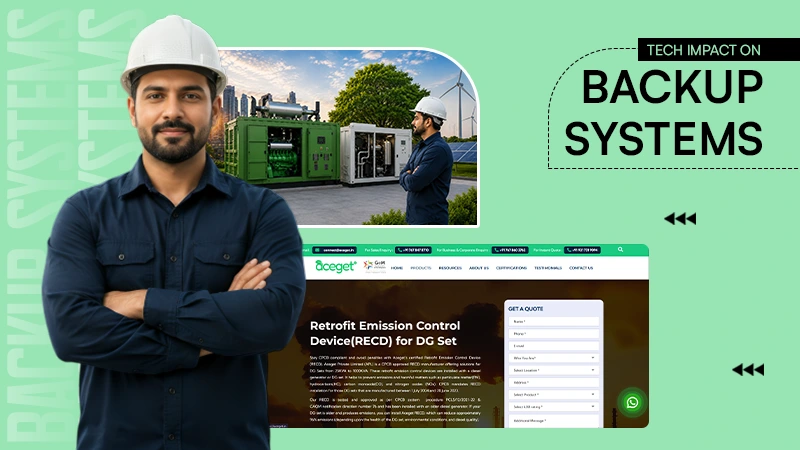The image size is (800, 450).
Task: Focus the Additional Message text area
Action: tap(554, 421)
